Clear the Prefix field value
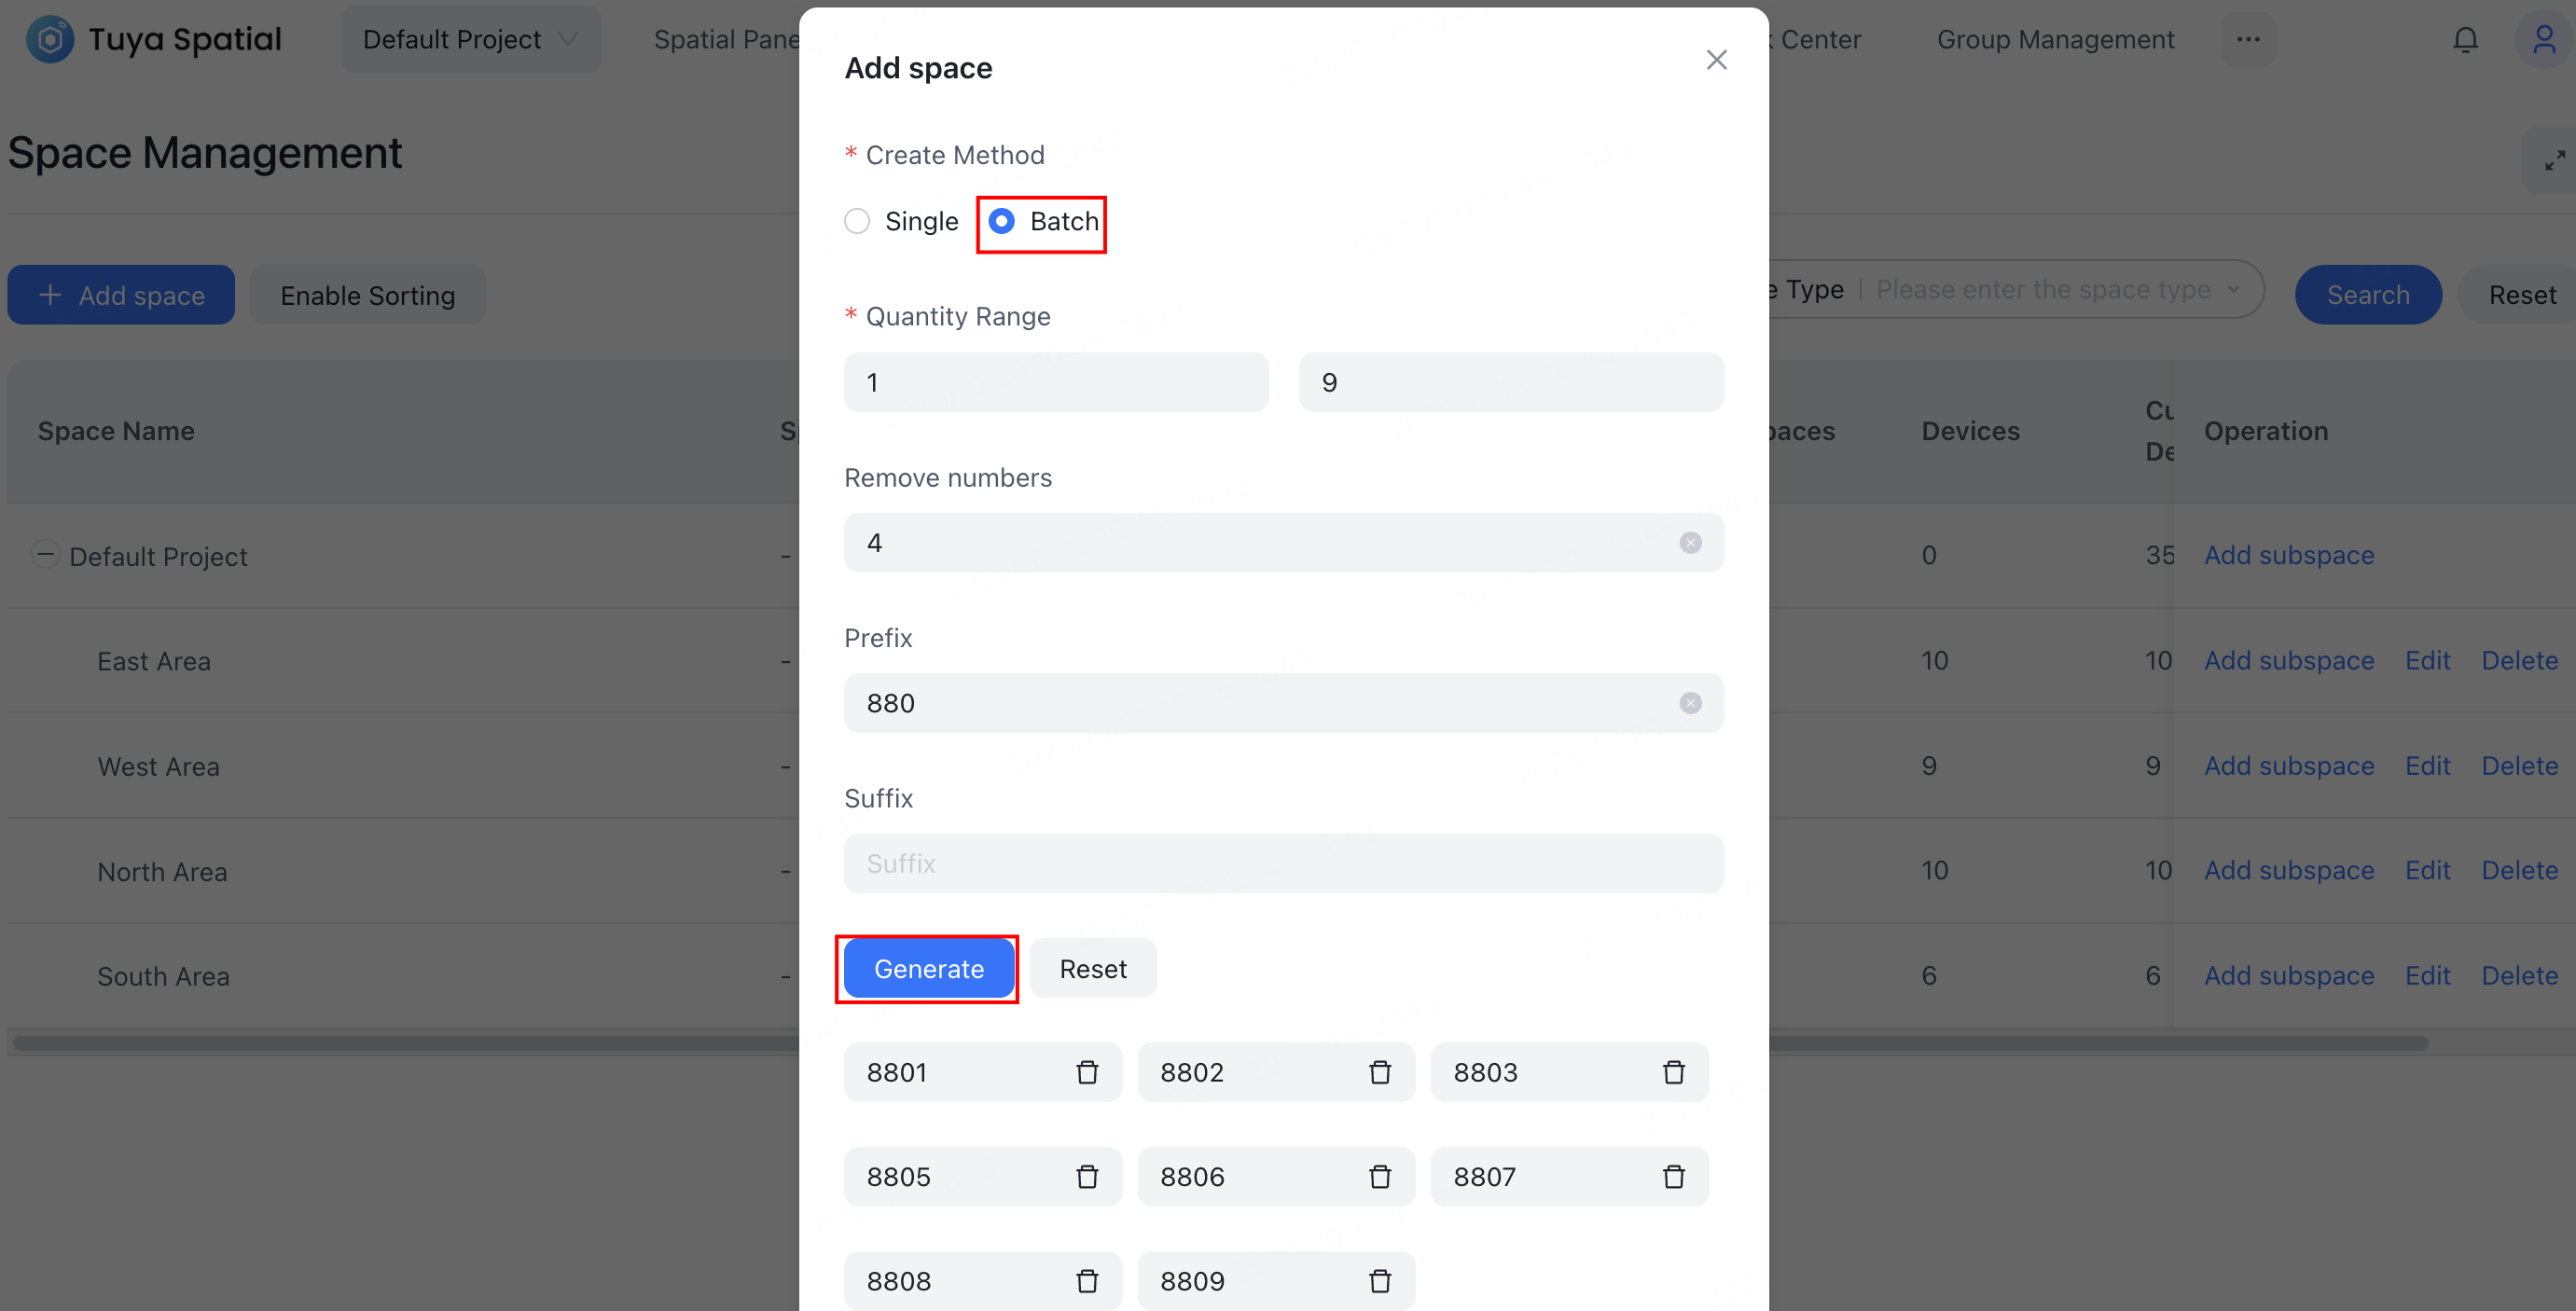 click(1690, 703)
